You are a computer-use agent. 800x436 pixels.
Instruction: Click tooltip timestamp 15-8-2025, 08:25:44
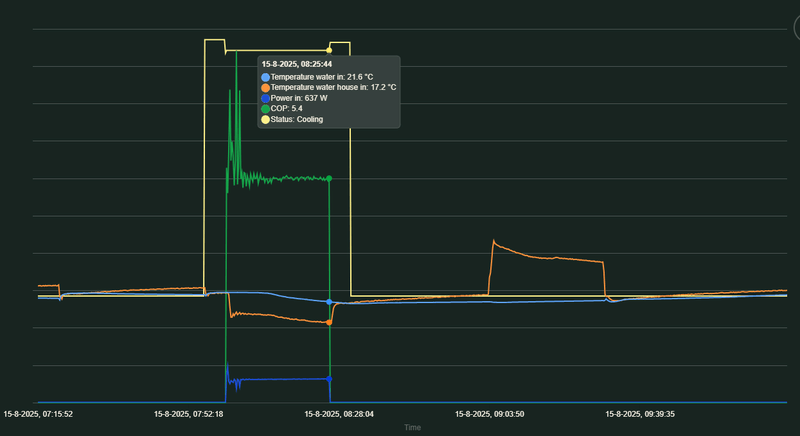tap(297, 64)
